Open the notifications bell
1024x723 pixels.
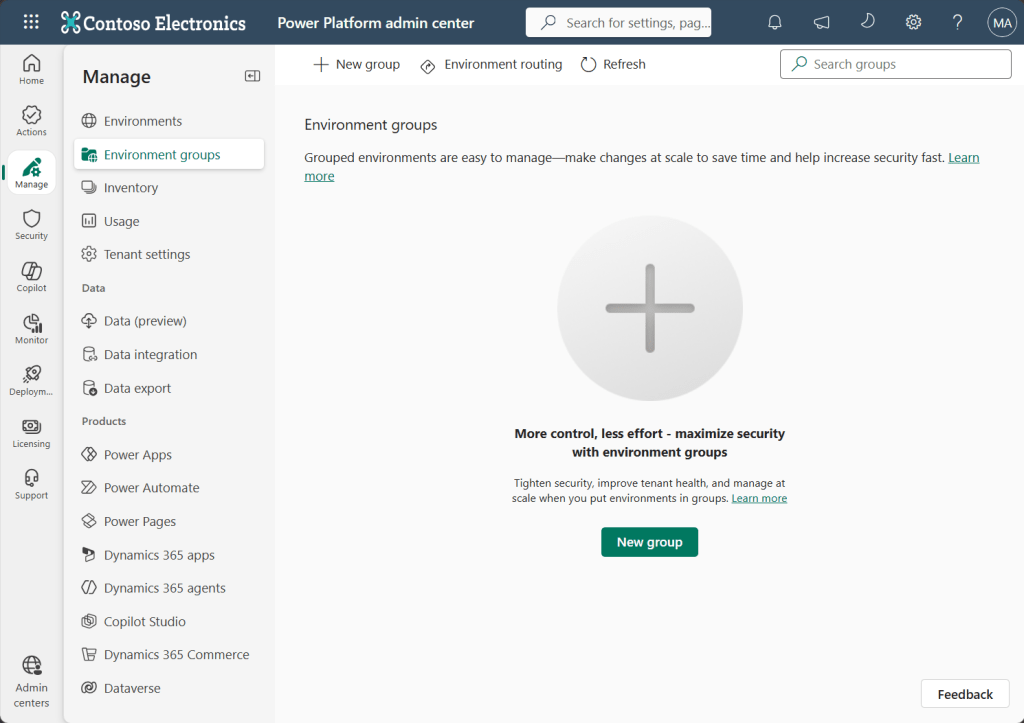775,22
